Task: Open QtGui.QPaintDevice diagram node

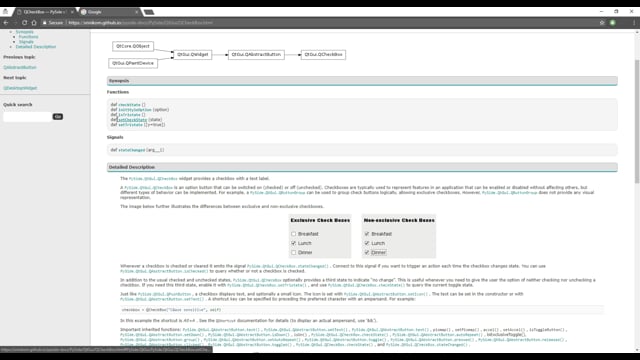Action: (x=133, y=63)
